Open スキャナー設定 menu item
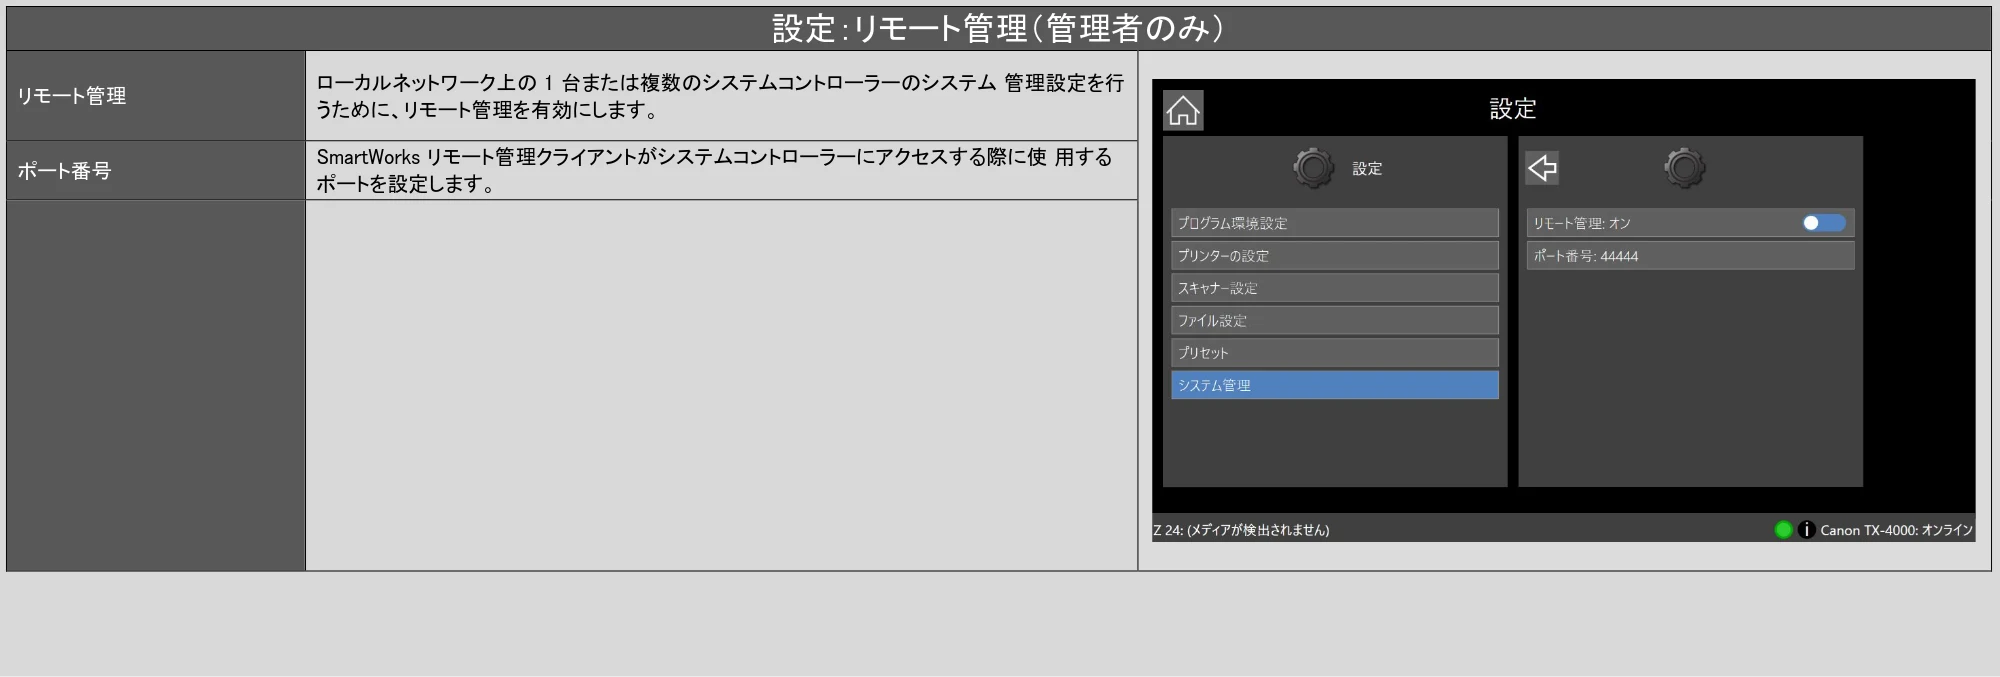This screenshot has height=677, width=2000. pos(1335,288)
